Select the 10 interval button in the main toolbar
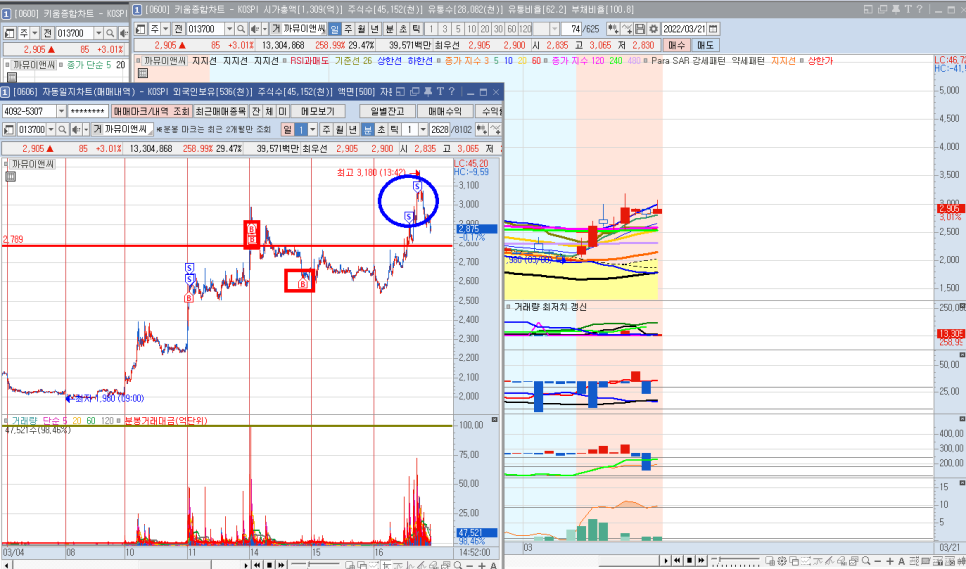Image resolution: width=966 pixels, height=569 pixels. point(472,29)
